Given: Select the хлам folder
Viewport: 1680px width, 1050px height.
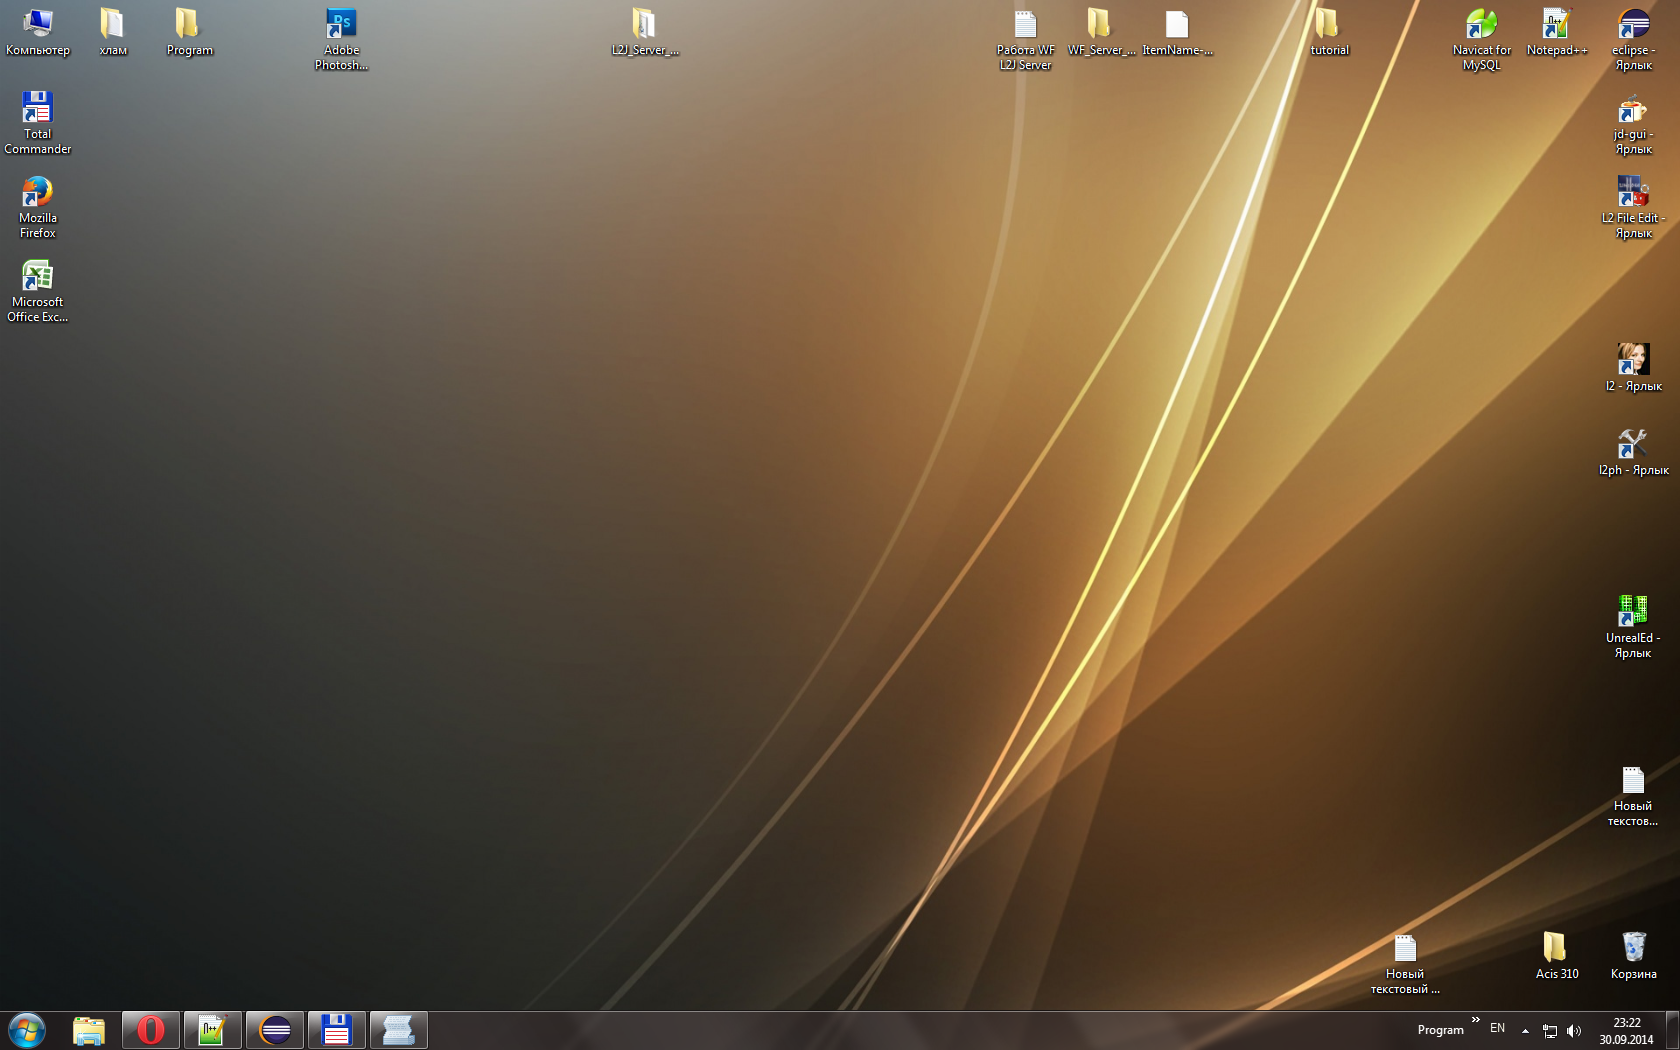Looking at the screenshot, I should [113, 32].
